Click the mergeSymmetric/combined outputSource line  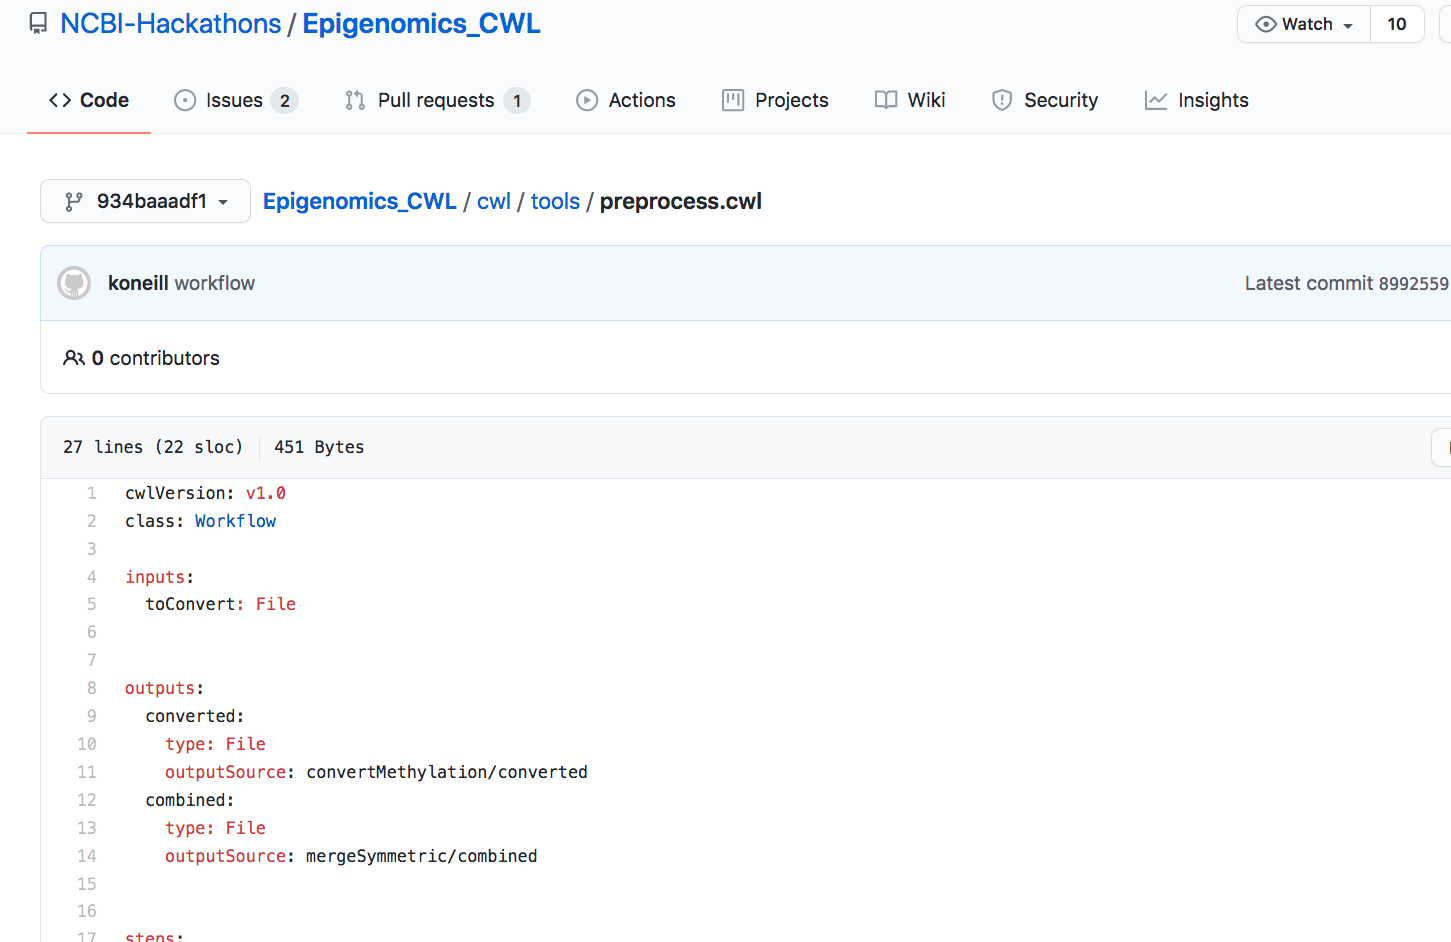pos(352,856)
